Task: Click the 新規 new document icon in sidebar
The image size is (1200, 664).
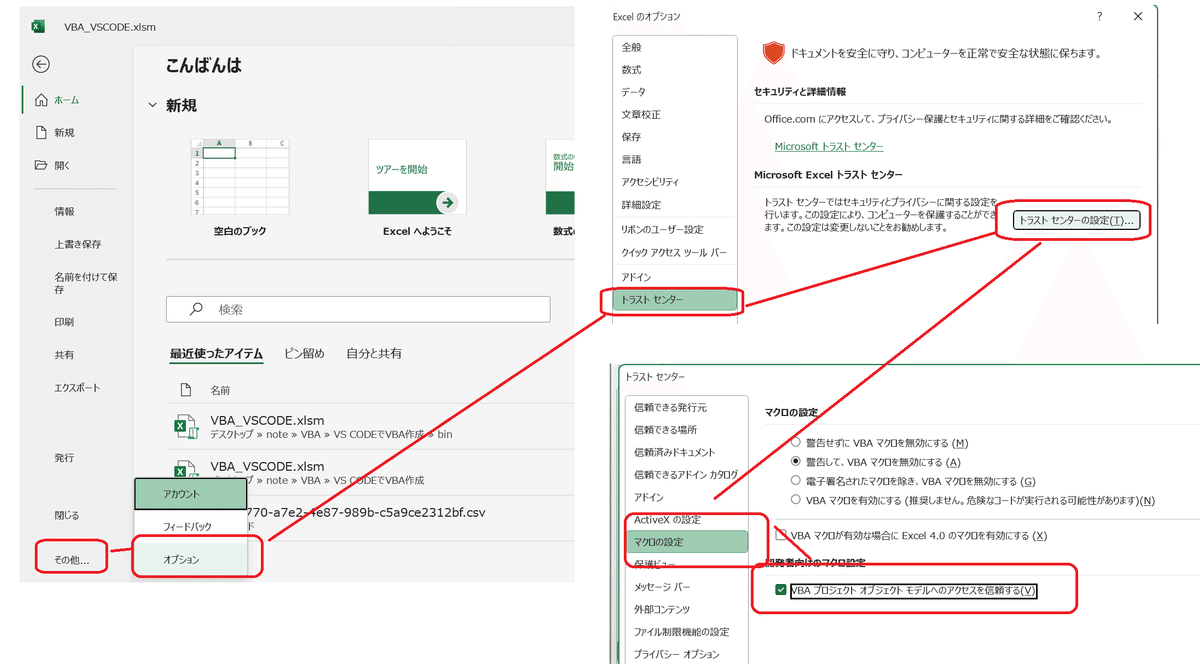Action: 42,131
